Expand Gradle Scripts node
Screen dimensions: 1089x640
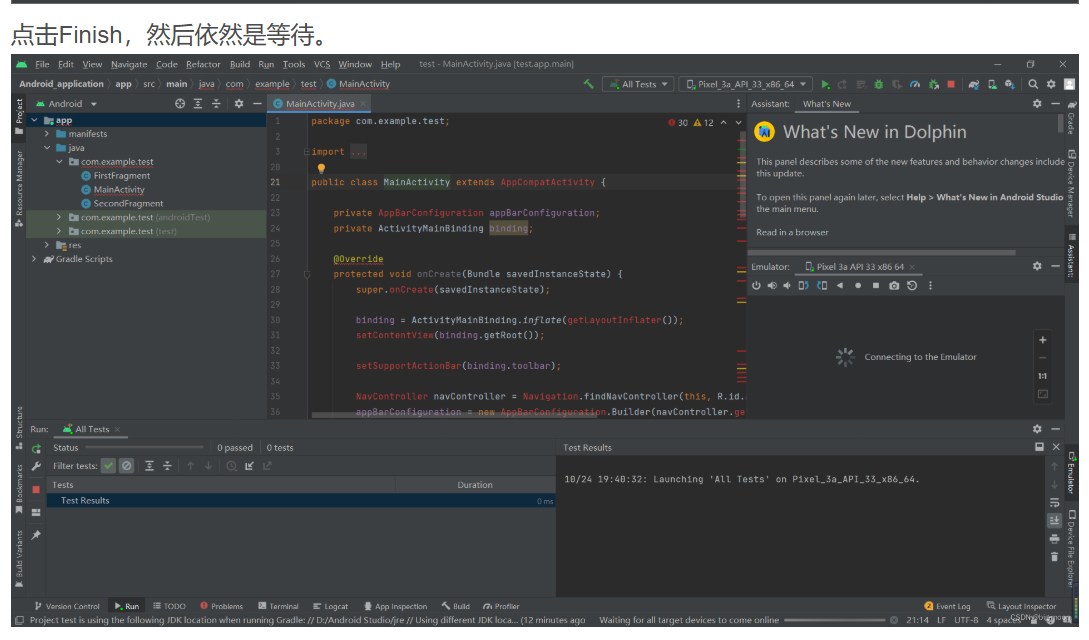click(x=34, y=259)
